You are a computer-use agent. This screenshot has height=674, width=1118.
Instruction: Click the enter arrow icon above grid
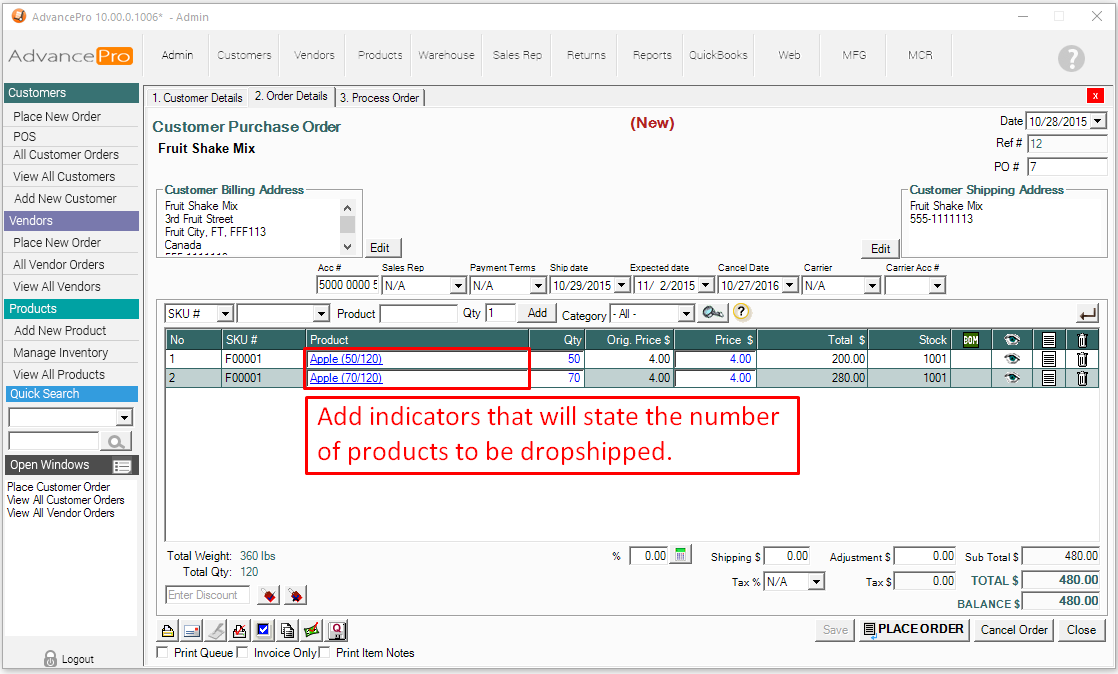tap(1088, 314)
